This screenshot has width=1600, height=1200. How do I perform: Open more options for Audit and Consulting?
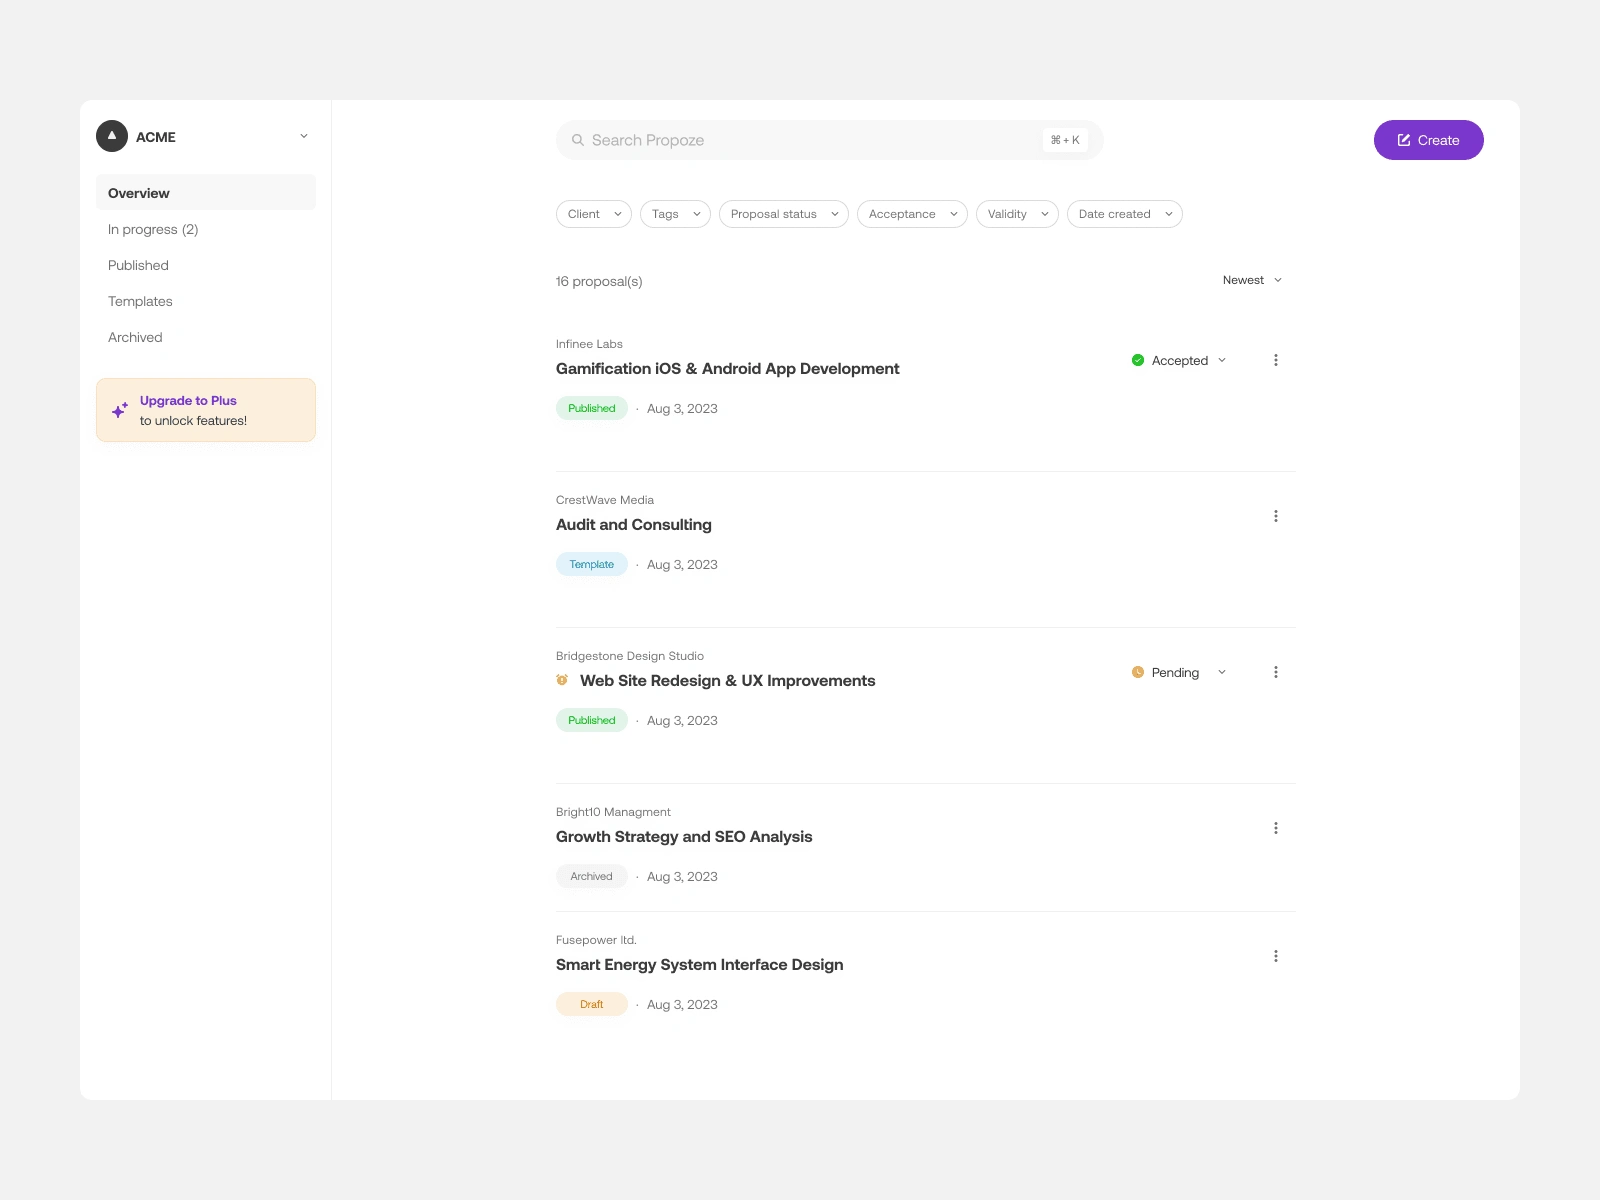tap(1275, 516)
